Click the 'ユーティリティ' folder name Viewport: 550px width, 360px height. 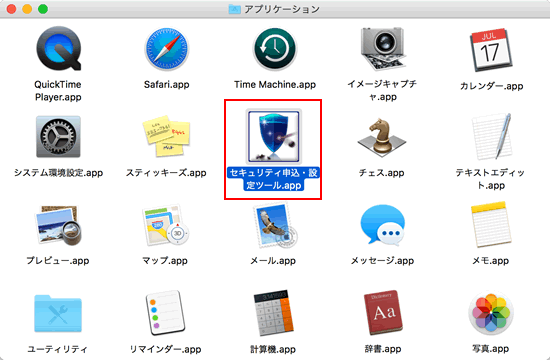(58, 349)
